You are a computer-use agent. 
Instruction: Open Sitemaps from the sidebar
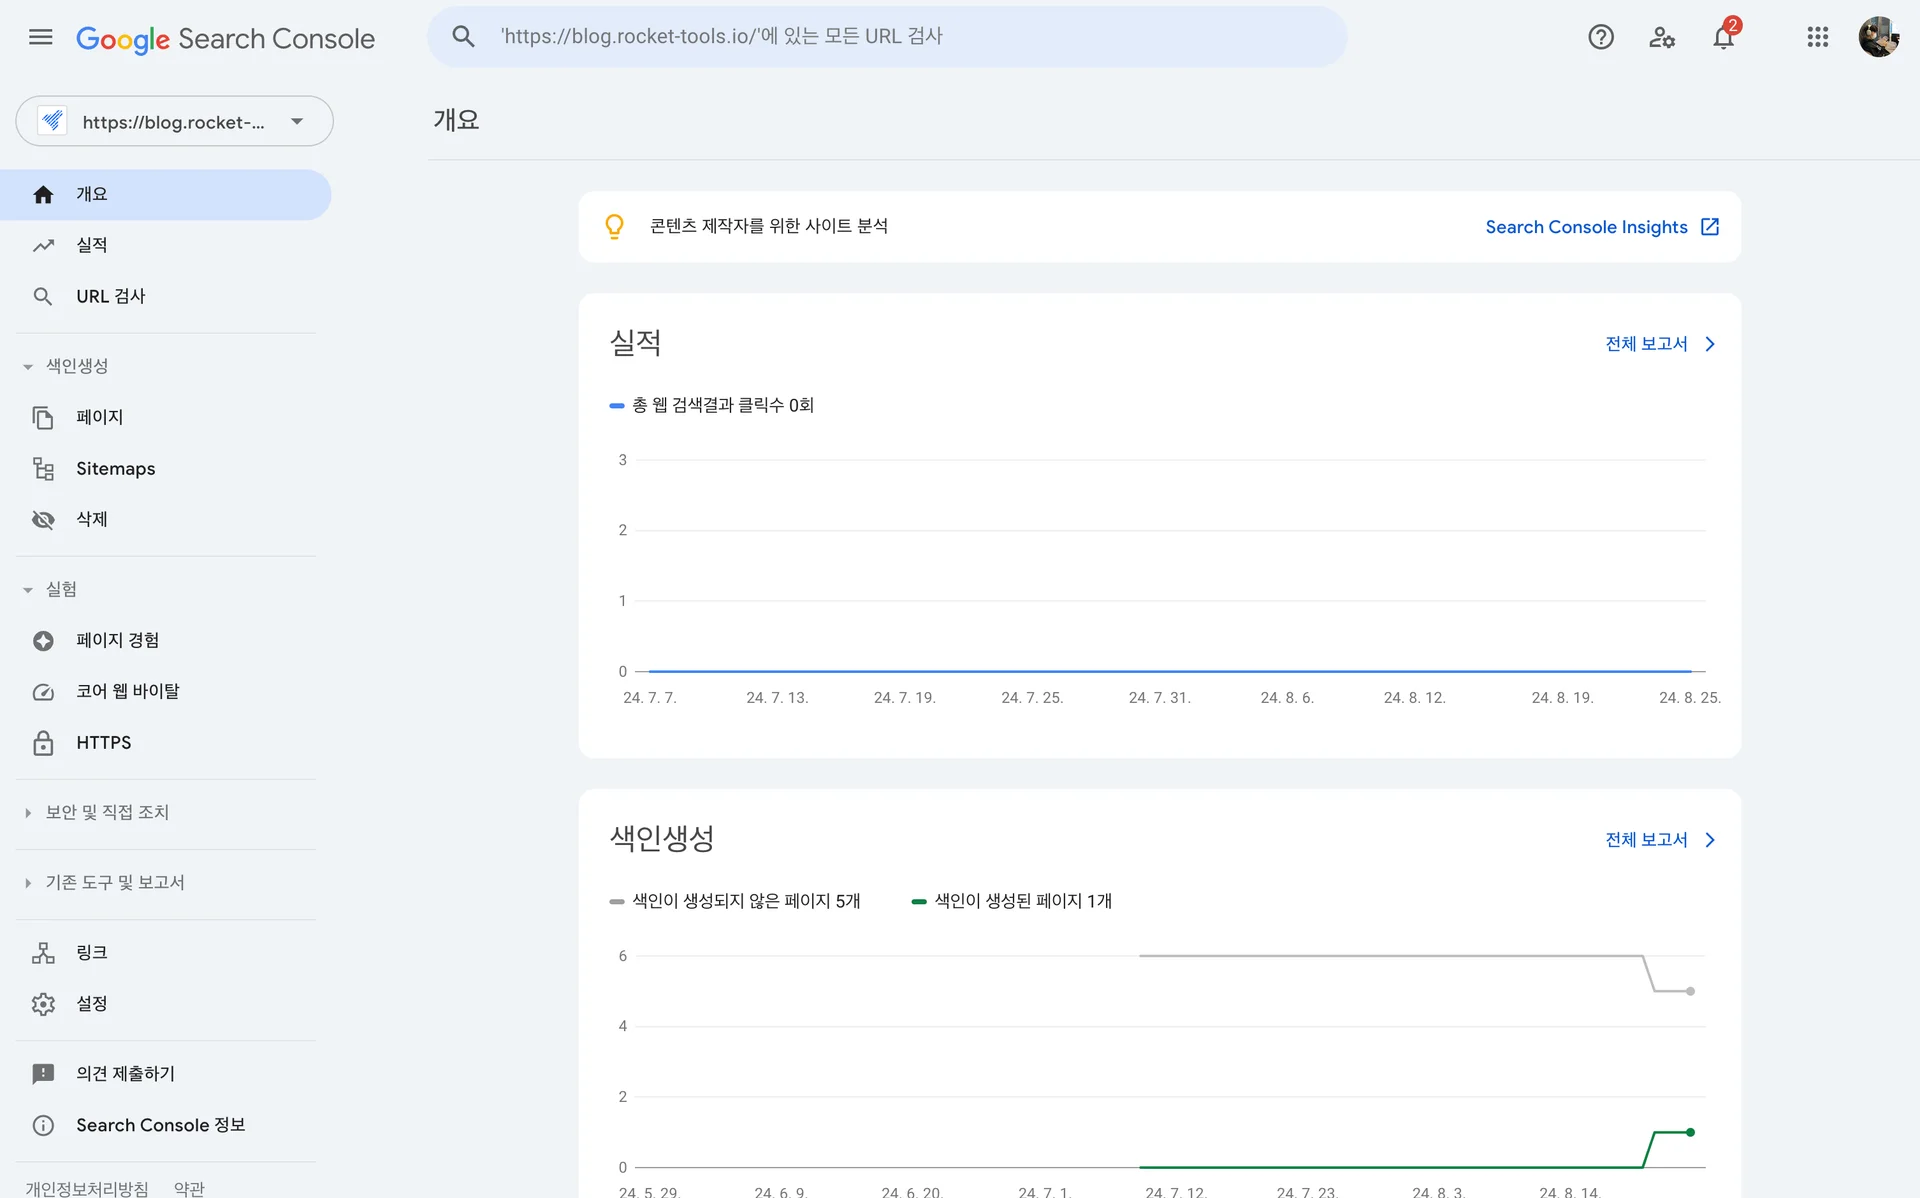pos(115,468)
